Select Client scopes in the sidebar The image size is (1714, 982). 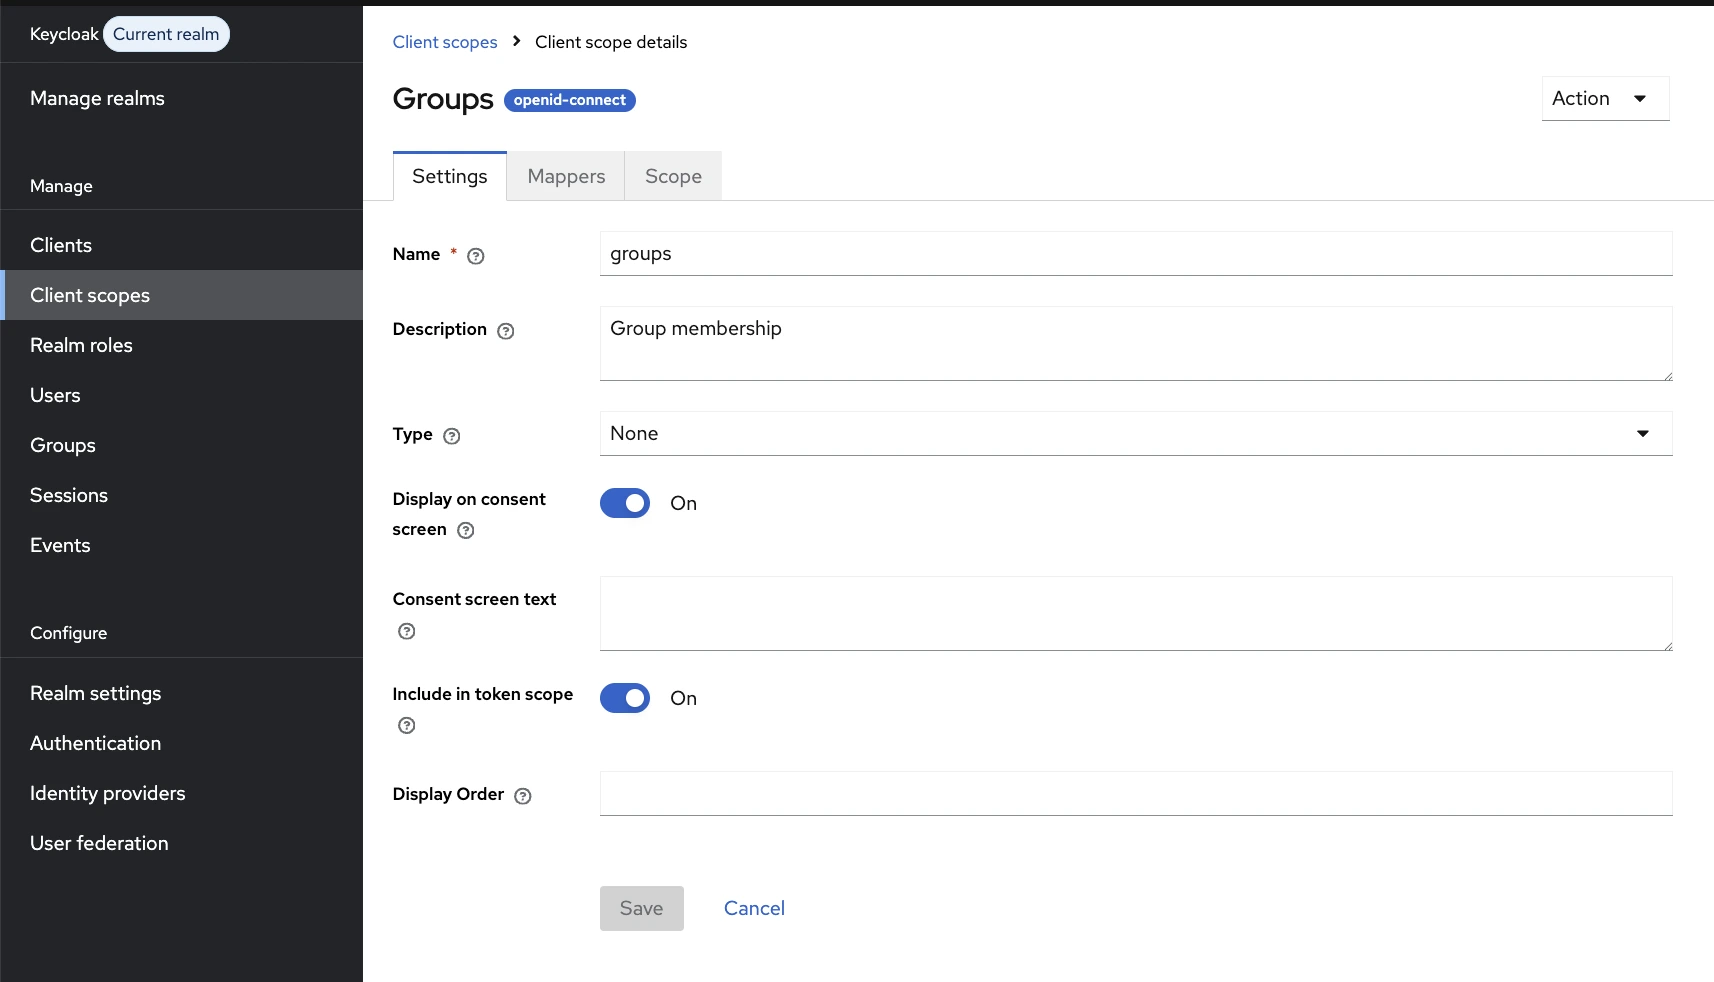tap(182, 295)
